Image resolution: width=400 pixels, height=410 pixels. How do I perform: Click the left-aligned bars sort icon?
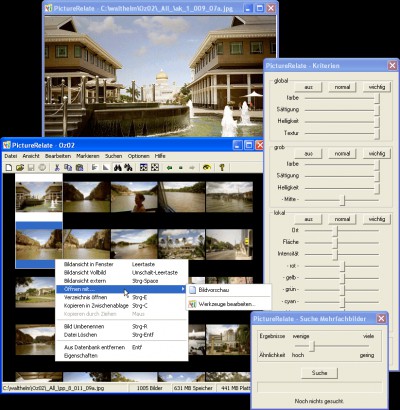point(94,167)
